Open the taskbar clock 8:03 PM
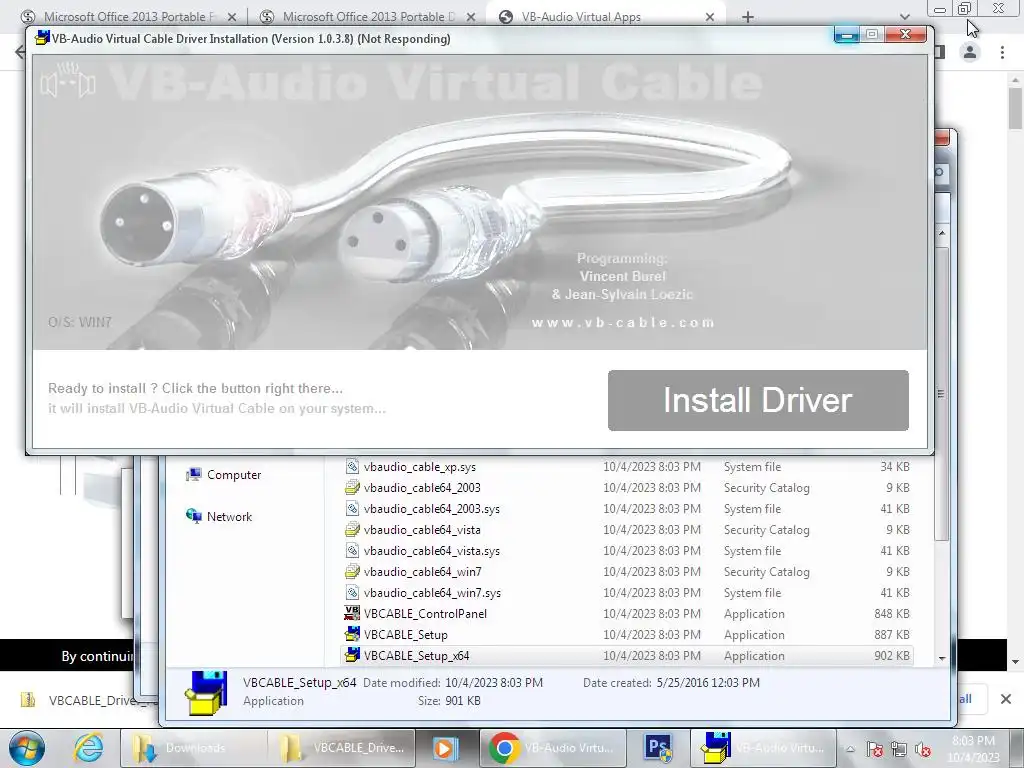The image size is (1024, 768). point(973,749)
